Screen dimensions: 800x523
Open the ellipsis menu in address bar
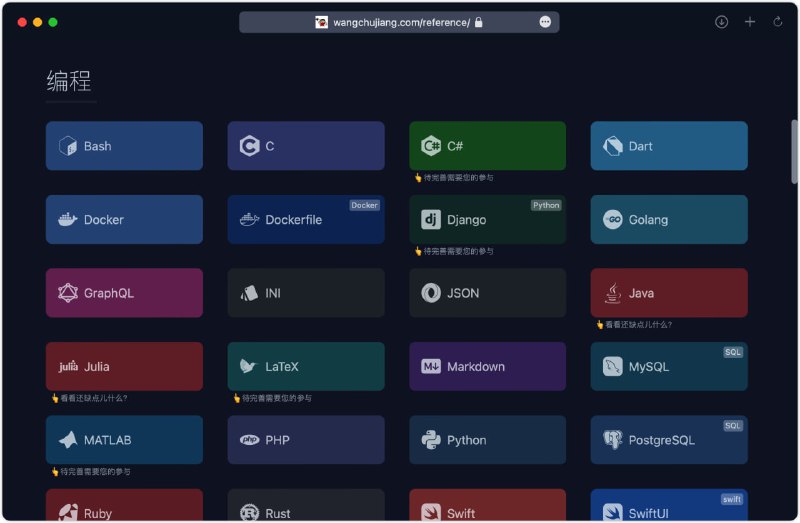pos(545,22)
